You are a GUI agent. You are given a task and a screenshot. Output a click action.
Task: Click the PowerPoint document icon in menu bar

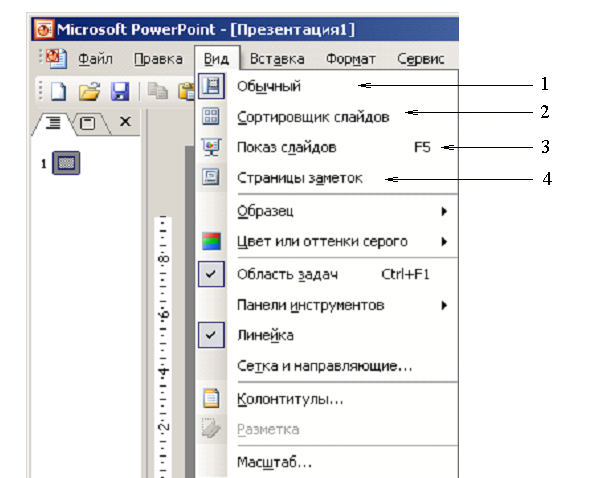[x=57, y=59]
